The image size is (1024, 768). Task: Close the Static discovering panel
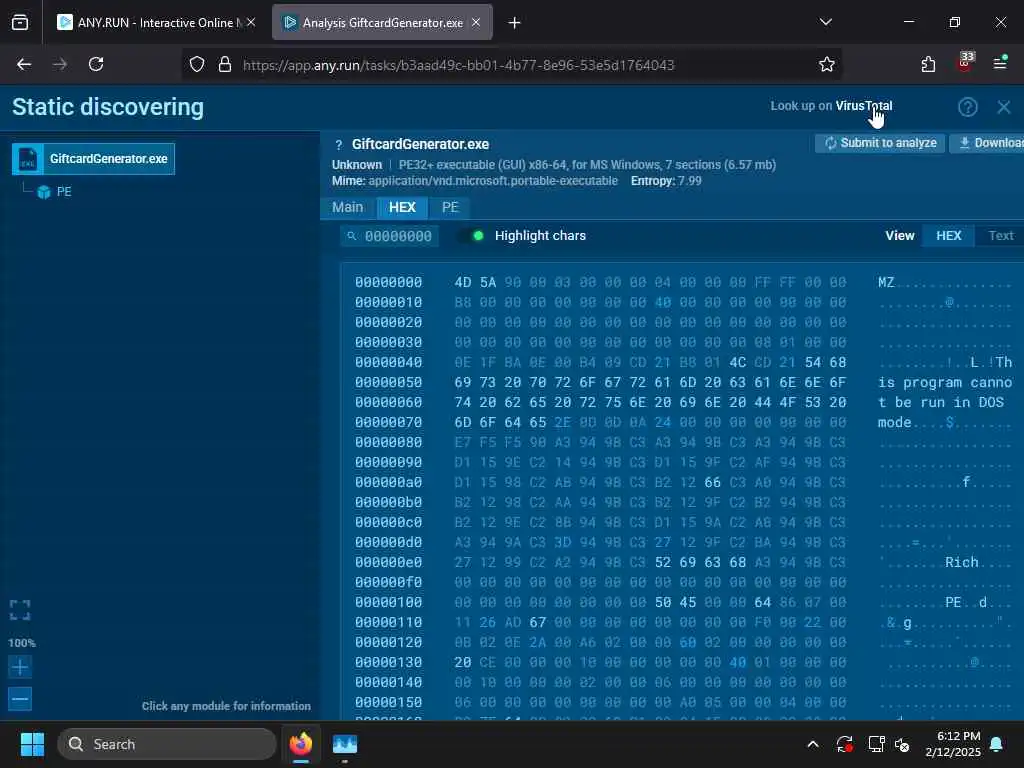click(1004, 107)
